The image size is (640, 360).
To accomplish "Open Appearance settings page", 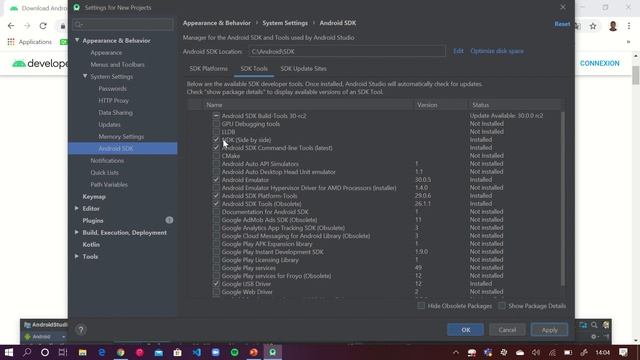I will pyautogui.click(x=106, y=53).
